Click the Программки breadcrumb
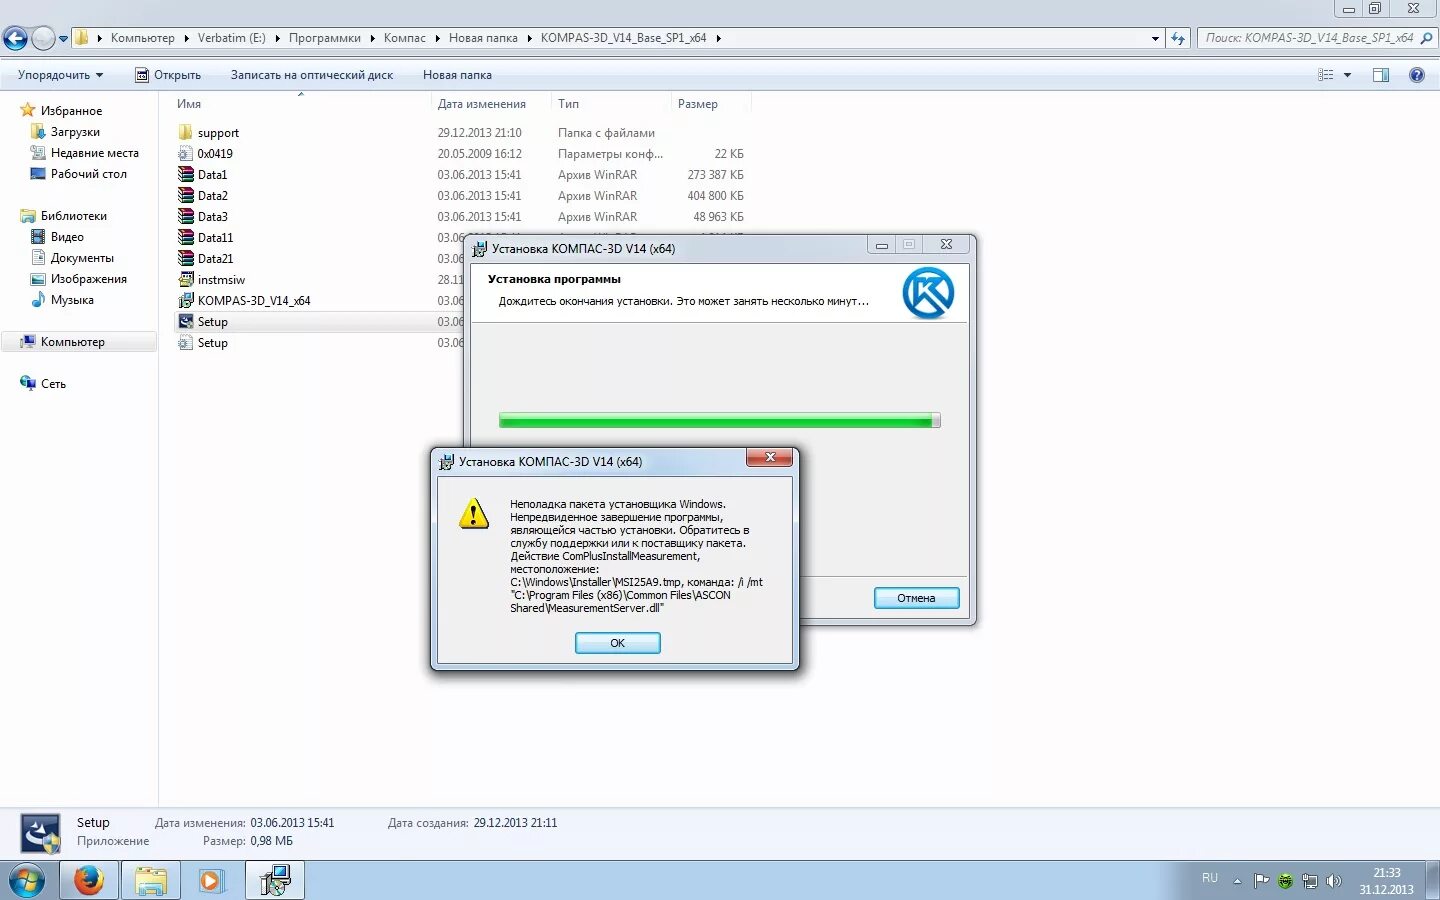This screenshot has width=1440, height=900. pos(324,38)
